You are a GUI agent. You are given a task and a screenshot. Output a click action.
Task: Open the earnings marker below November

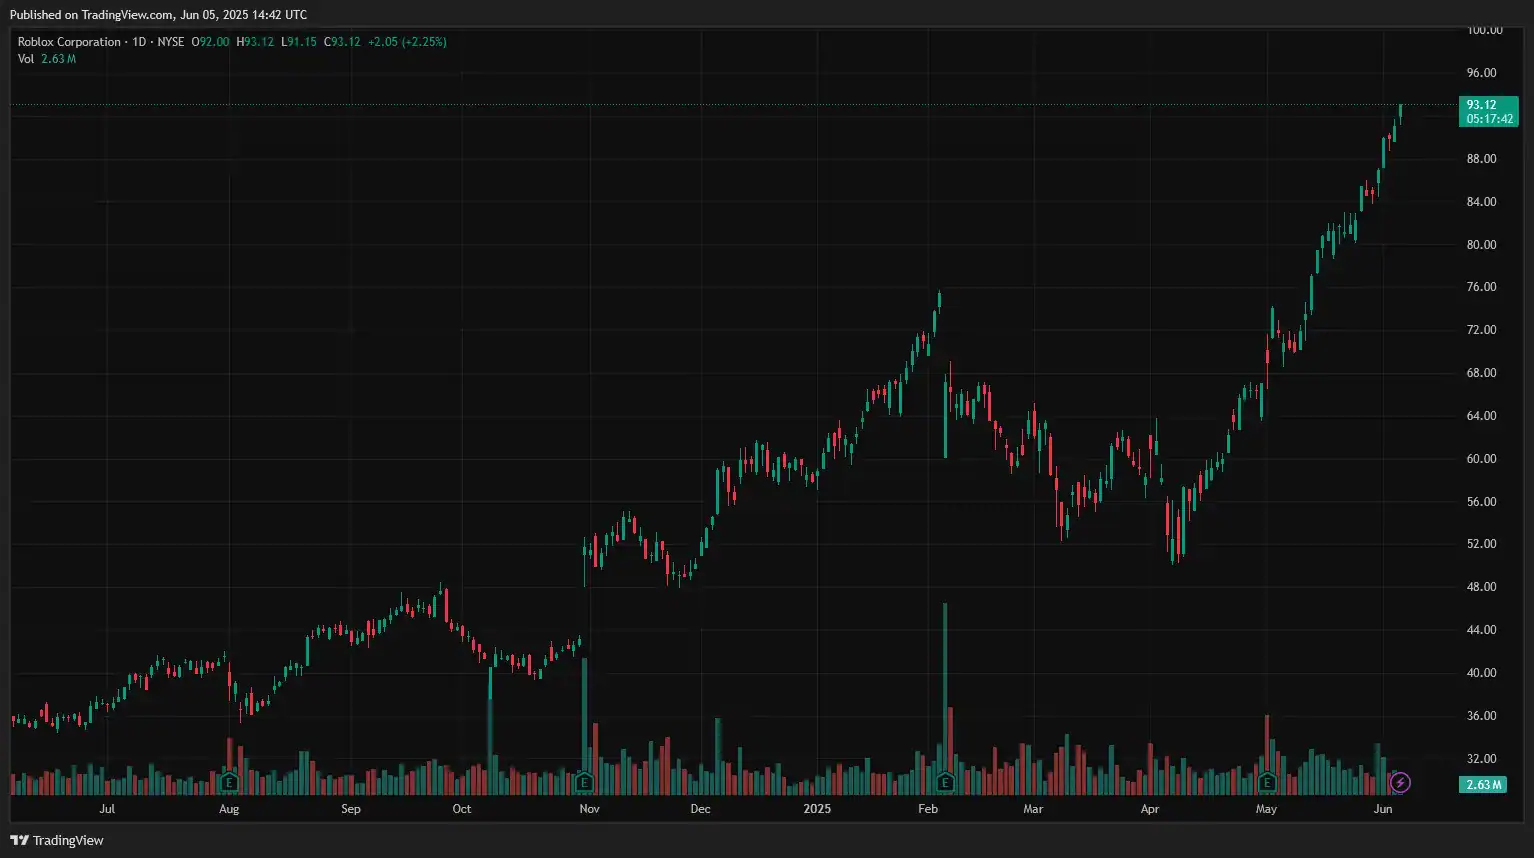(583, 781)
